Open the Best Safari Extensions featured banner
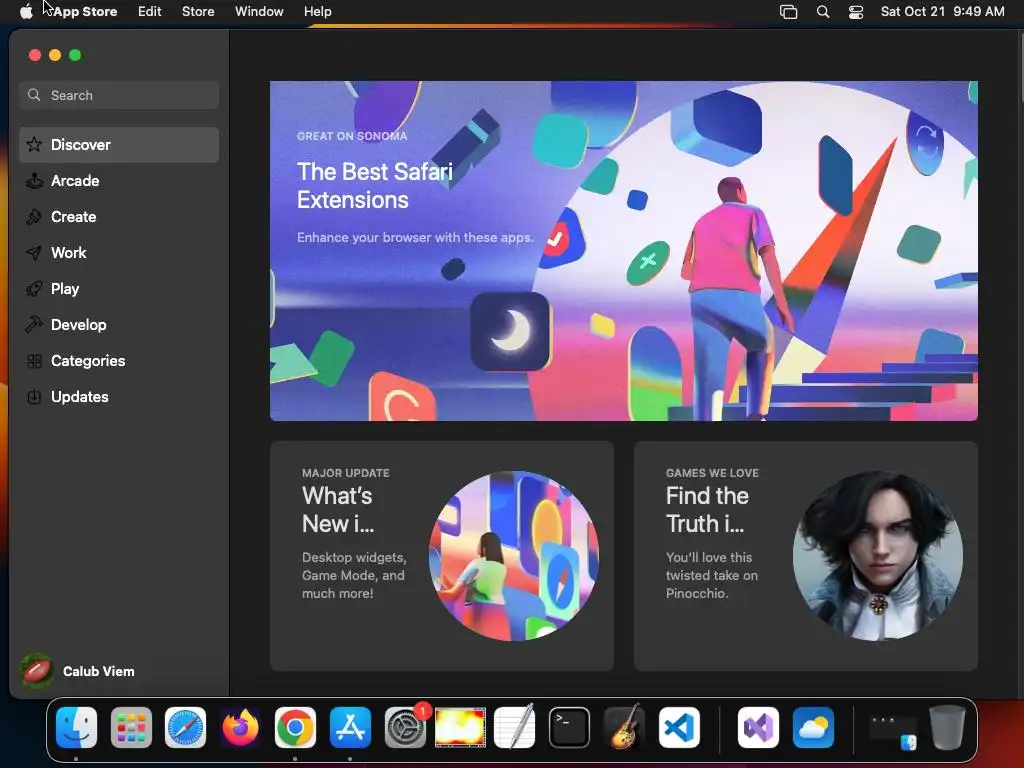Image resolution: width=1024 pixels, height=768 pixels. pyautogui.click(x=624, y=251)
